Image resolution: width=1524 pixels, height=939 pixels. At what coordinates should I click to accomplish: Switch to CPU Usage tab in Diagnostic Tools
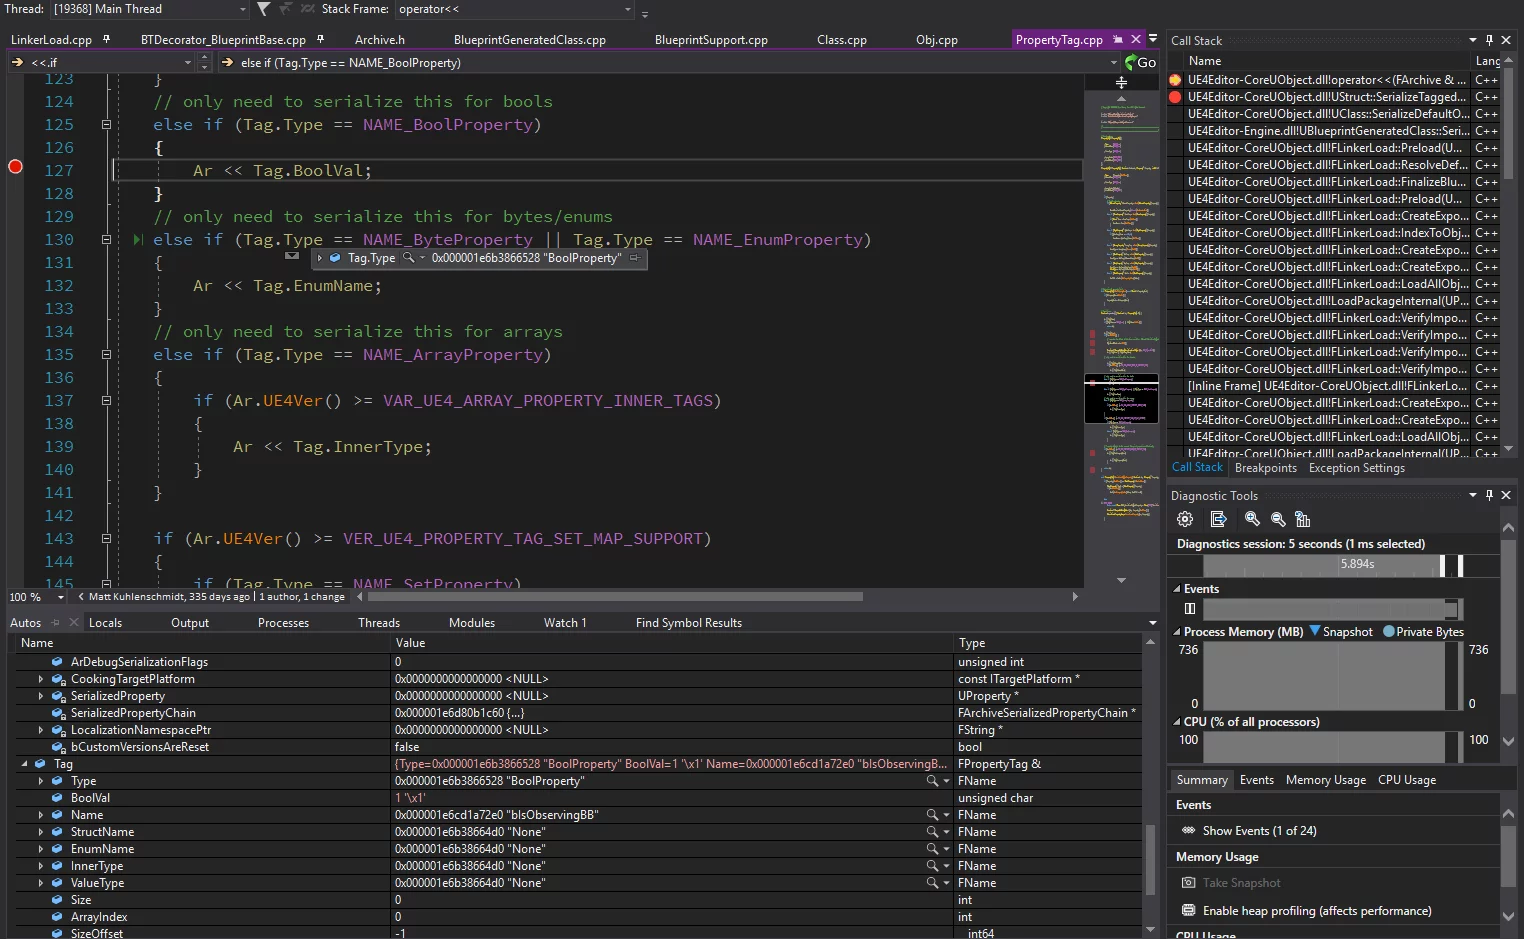point(1406,780)
